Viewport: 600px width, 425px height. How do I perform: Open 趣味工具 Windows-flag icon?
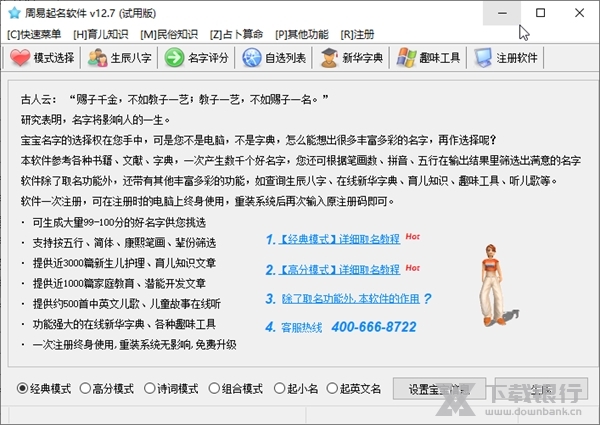click(x=406, y=58)
